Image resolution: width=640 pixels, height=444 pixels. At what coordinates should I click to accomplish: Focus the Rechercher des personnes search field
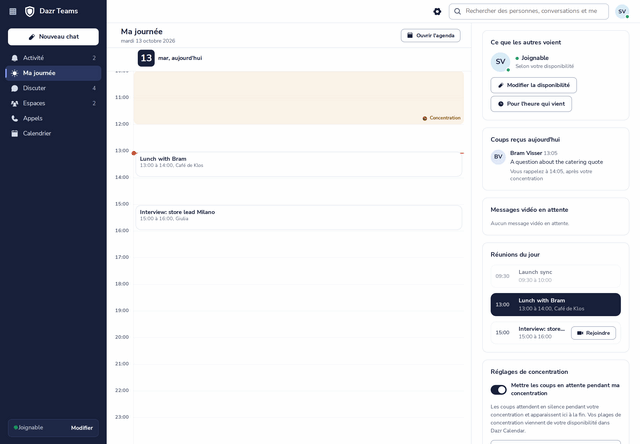click(x=529, y=11)
